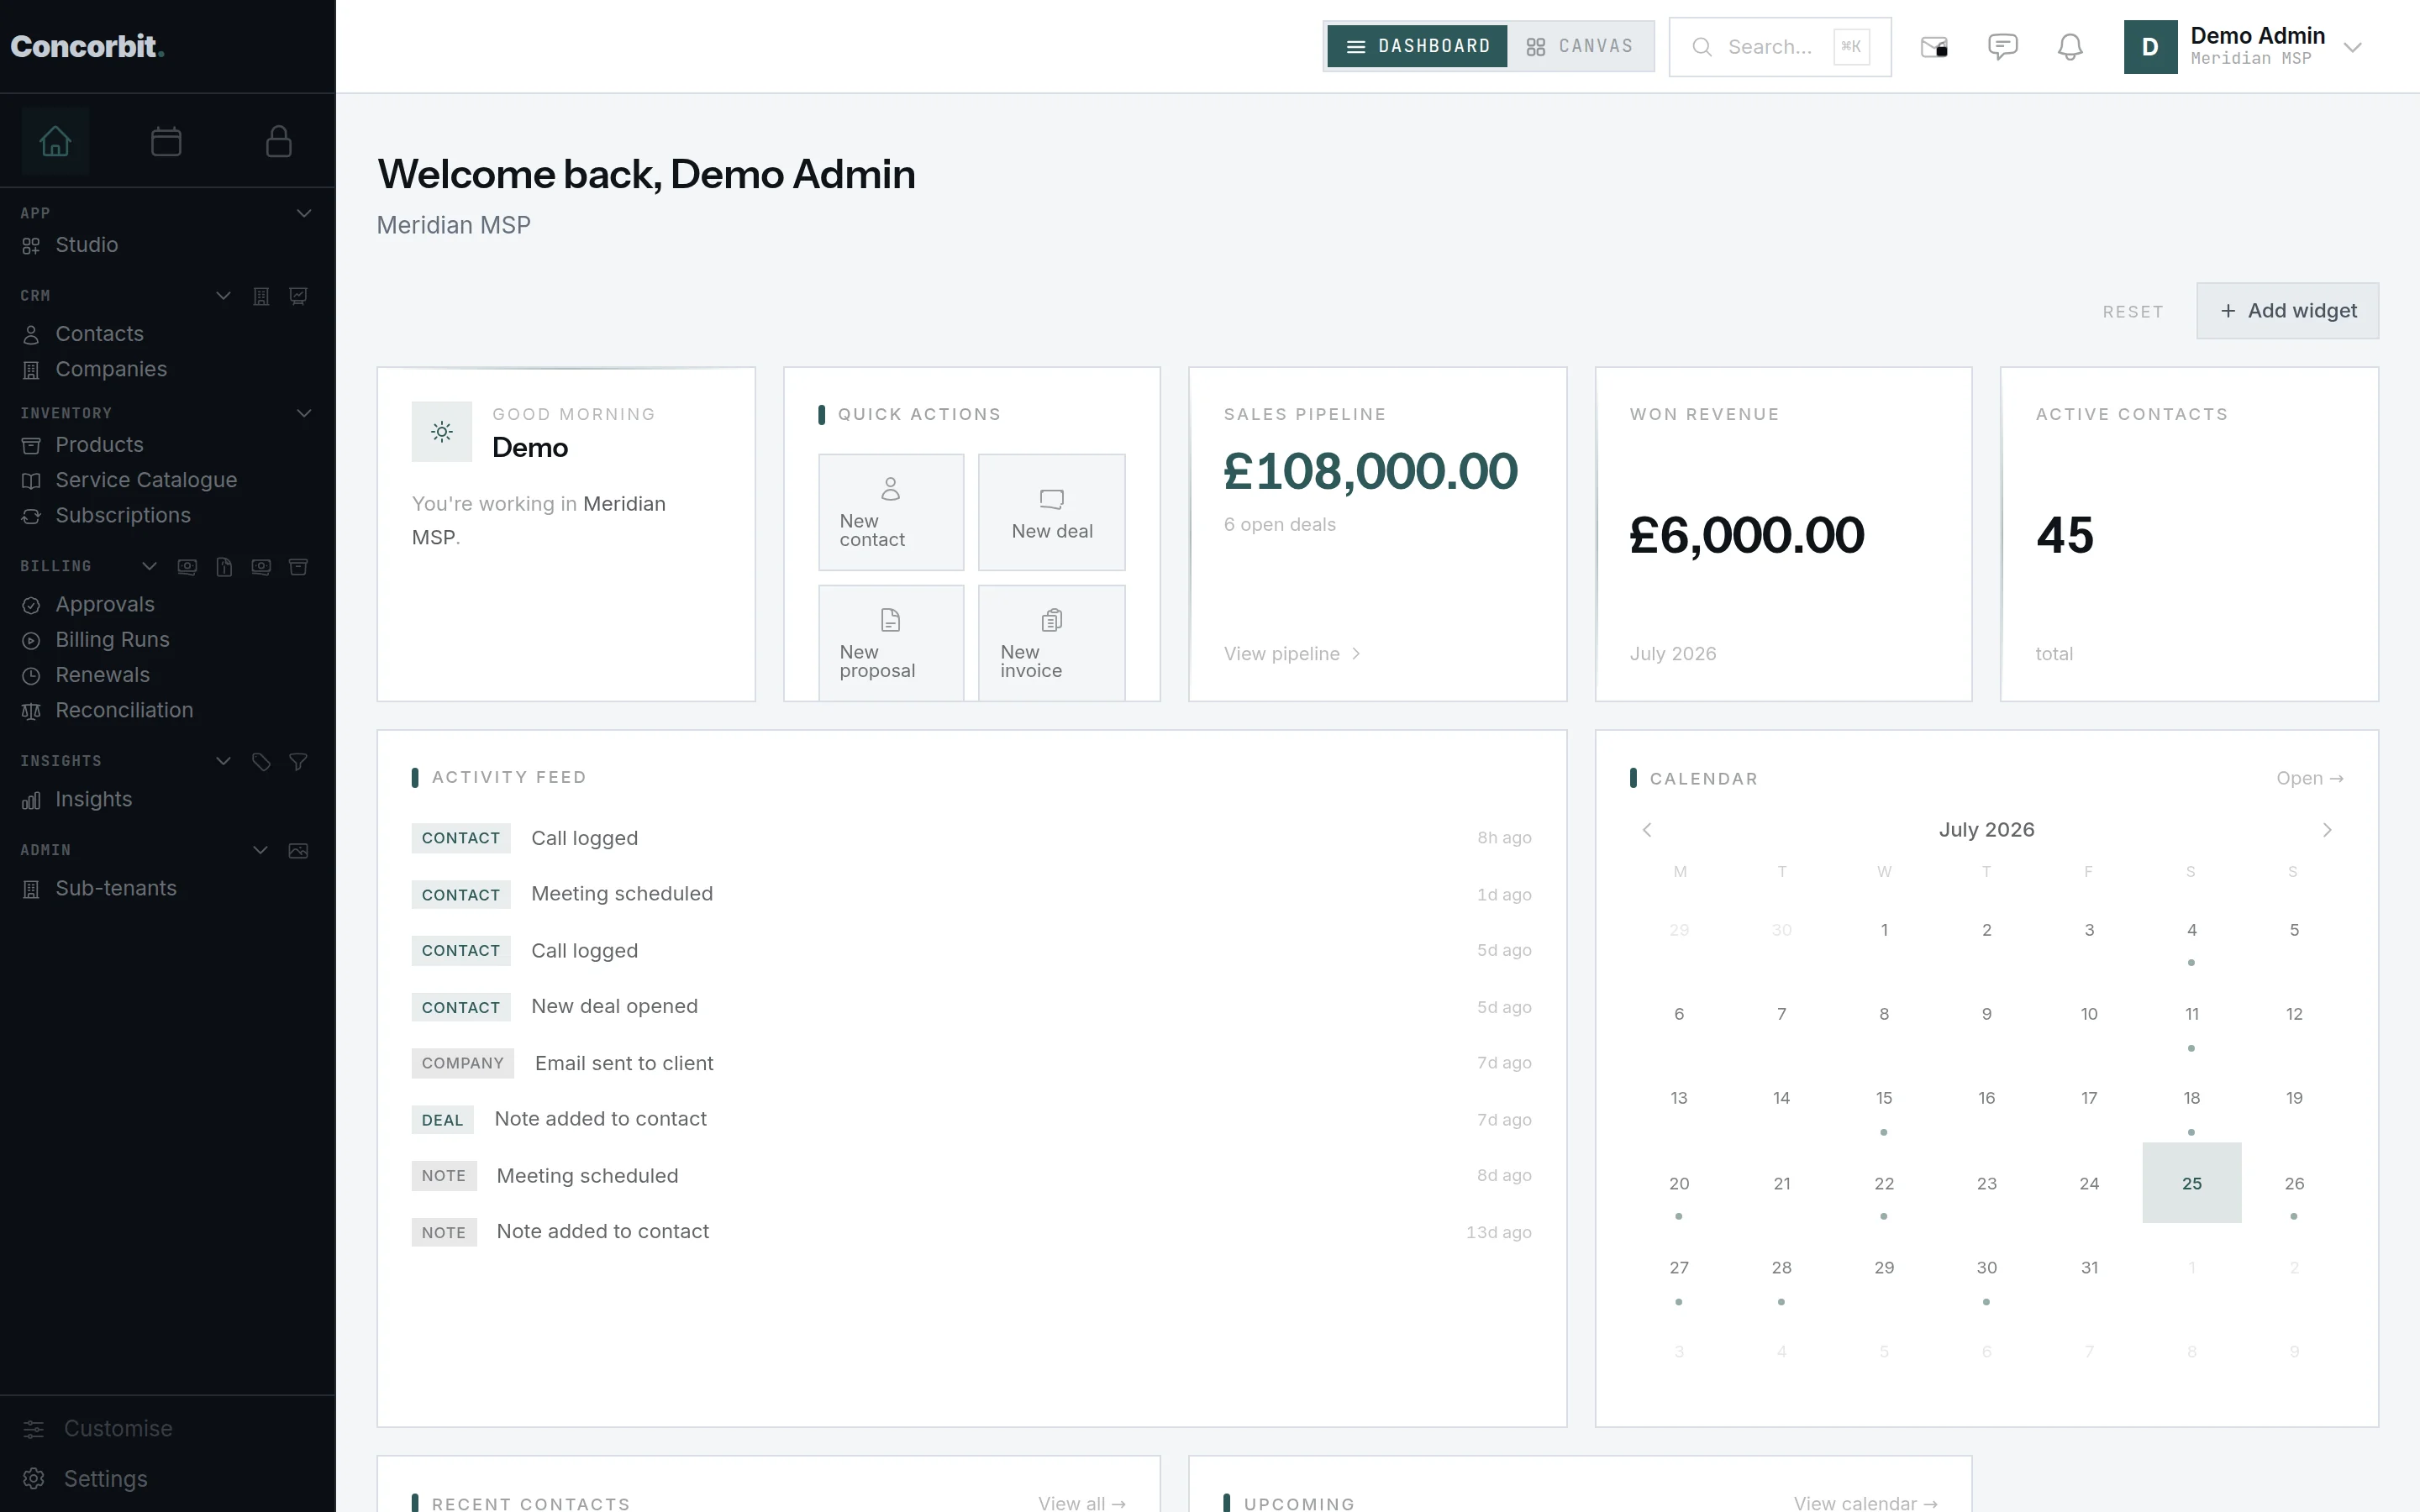Collapse the ADMIN sidebar section
Viewport: 2420px width, 1512px height.
pyautogui.click(x=260, y=851)
